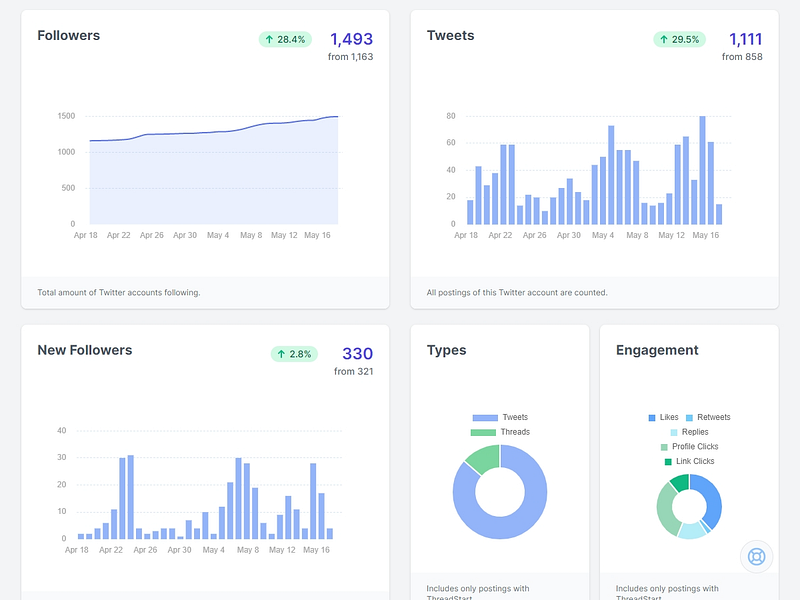This screenshot has width=800, height=600.
Task: Click 'May 16' label on Tweets chart
Action: tap(706, 235)
